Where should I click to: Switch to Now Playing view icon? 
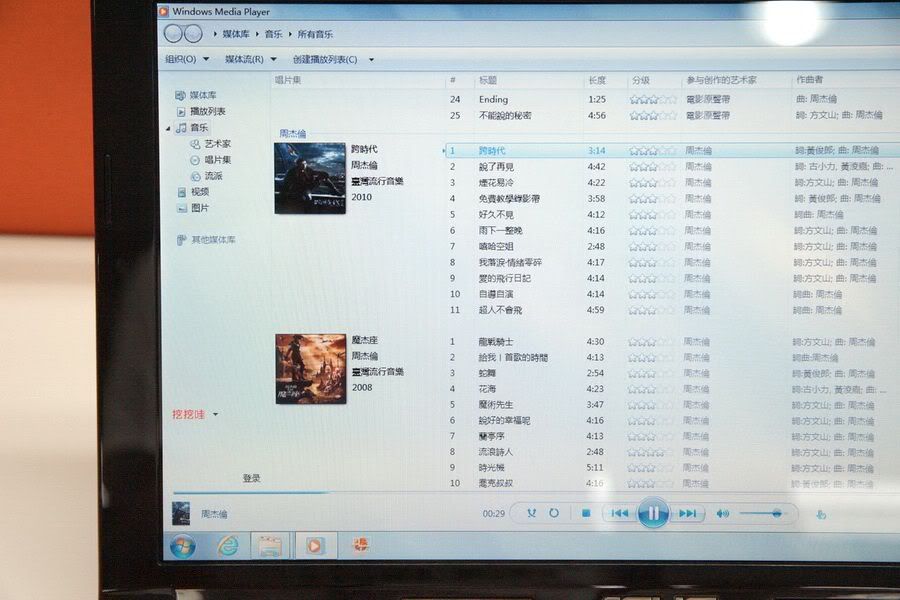coord(821,514)
